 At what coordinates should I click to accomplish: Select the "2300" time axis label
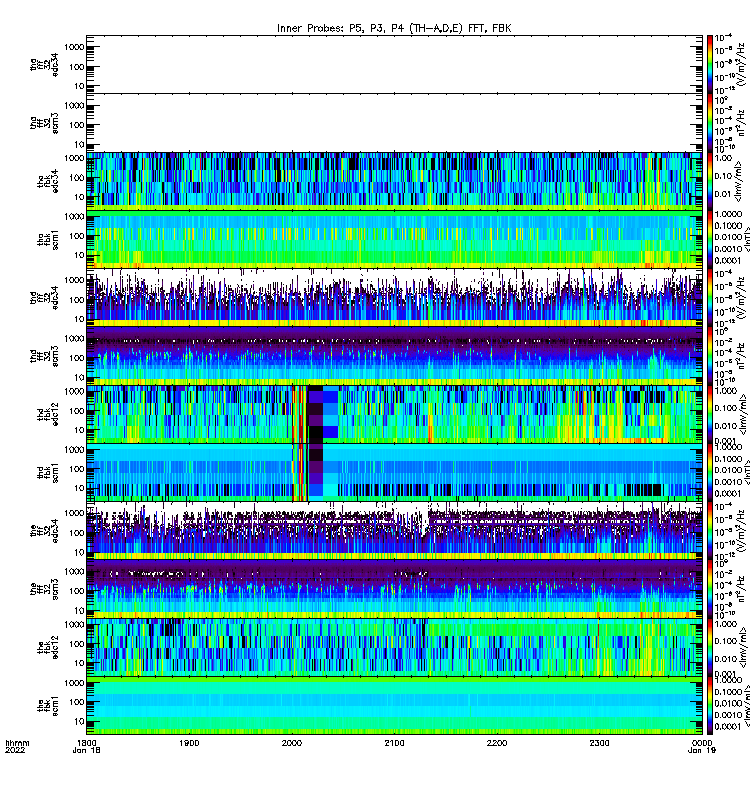599,743
